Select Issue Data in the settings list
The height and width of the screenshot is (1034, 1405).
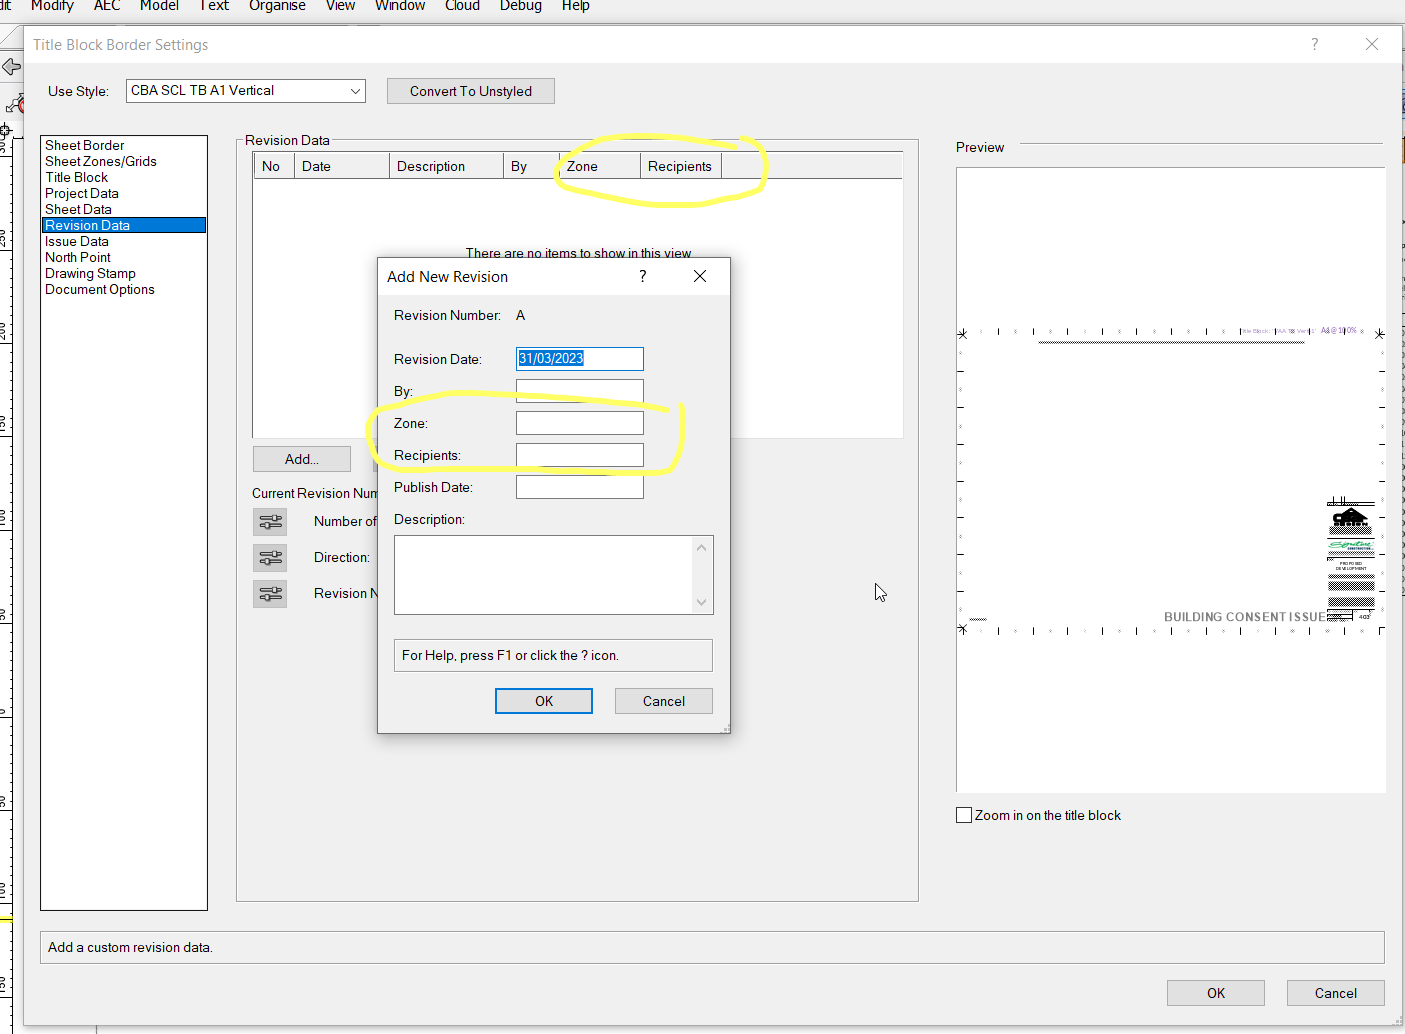76,241
